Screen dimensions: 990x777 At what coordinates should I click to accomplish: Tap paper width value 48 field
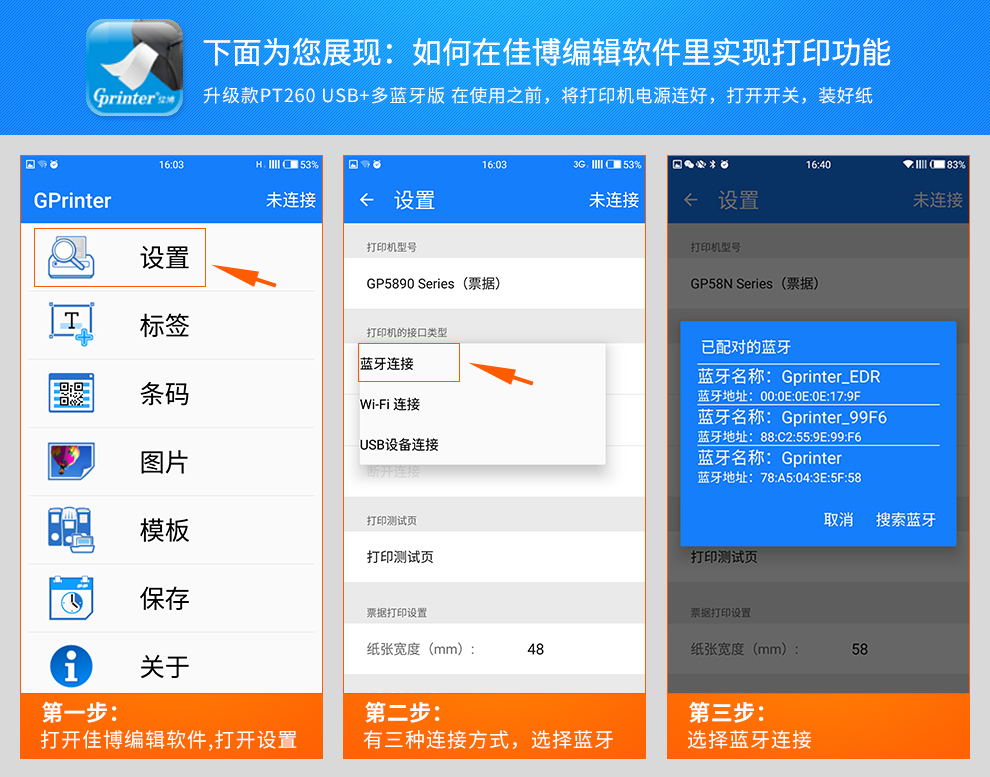[535, 649]
